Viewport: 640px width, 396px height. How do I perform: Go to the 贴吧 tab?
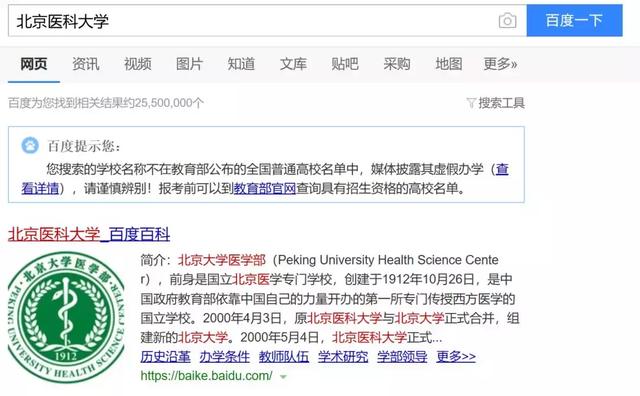coord(345,64)
